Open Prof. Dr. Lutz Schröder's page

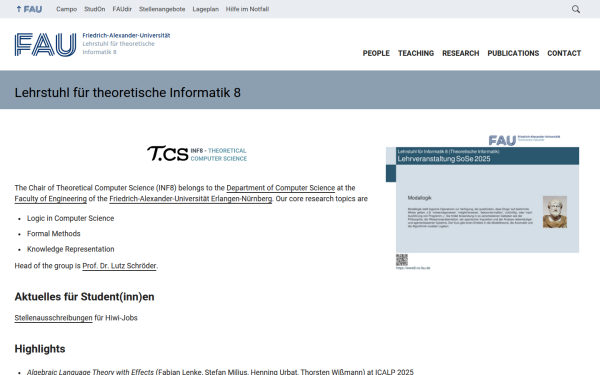coord(119,266)
